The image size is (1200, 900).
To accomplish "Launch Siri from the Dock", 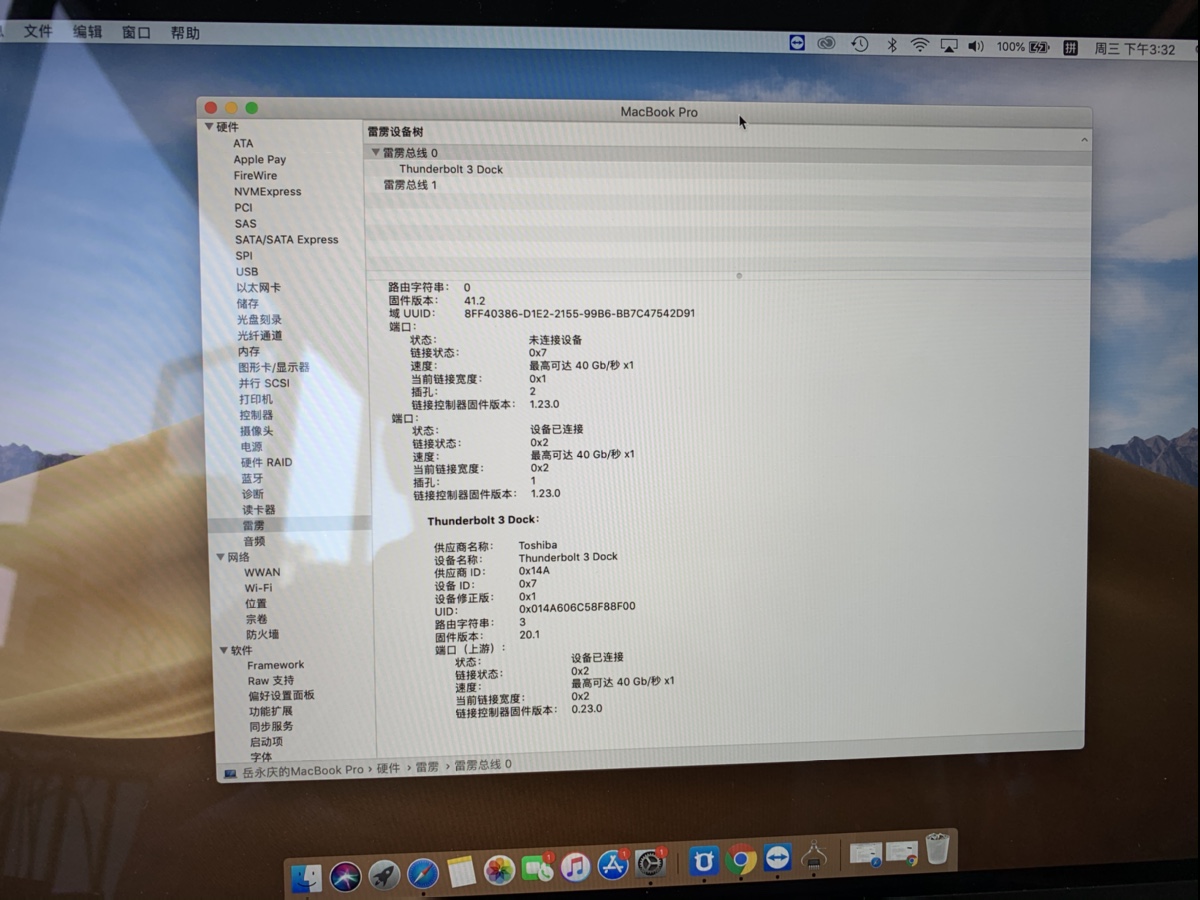I will pos(345,876).
